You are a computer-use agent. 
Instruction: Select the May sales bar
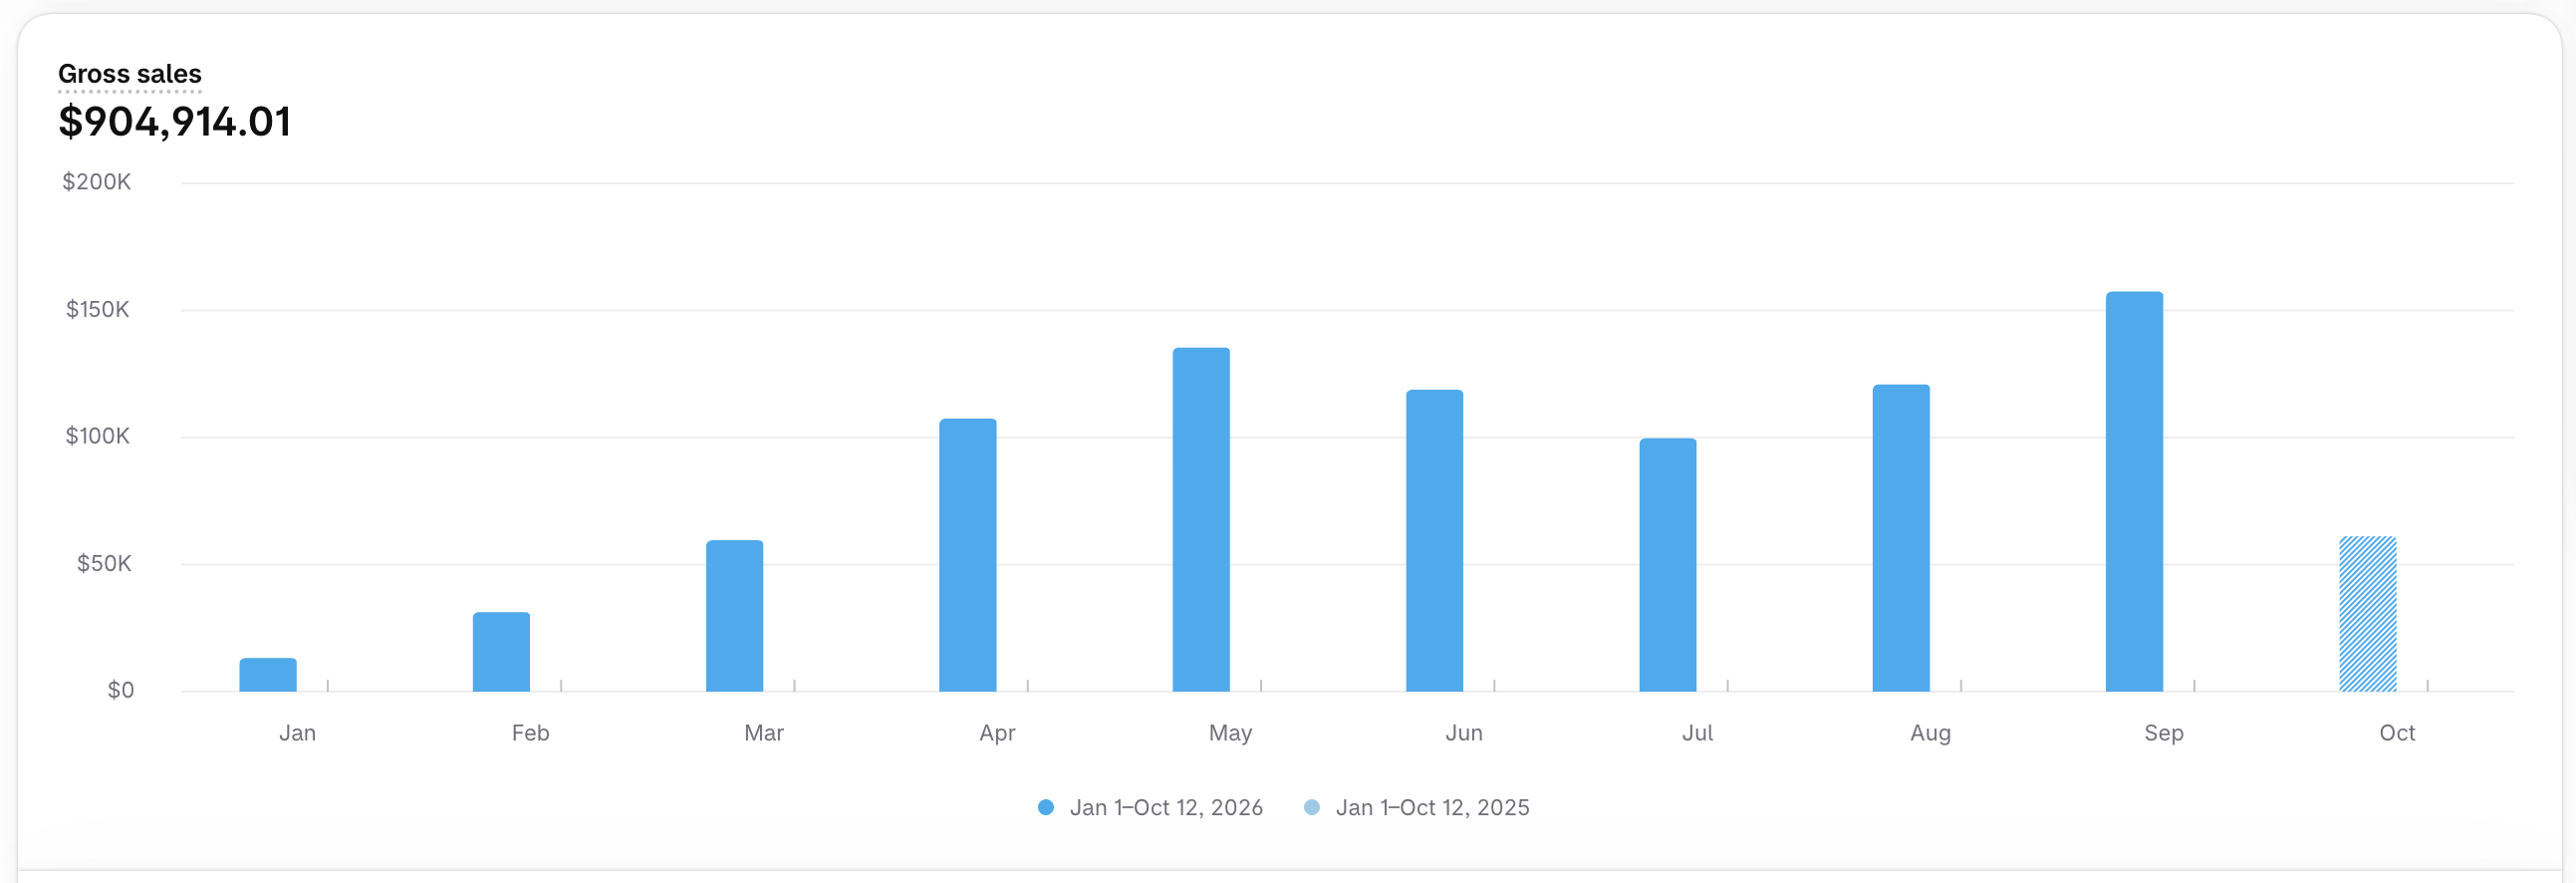click(x=1201, y=520)
